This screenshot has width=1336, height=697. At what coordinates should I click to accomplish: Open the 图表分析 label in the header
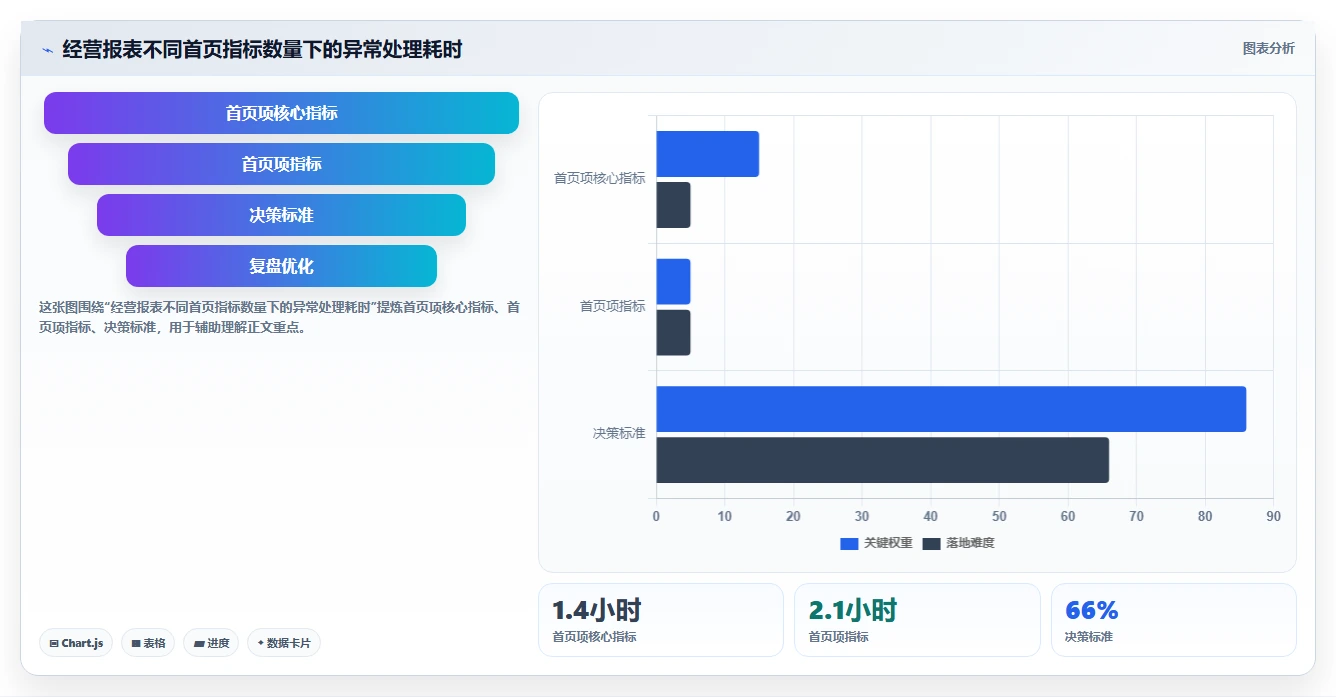(x=1268, y=49)
